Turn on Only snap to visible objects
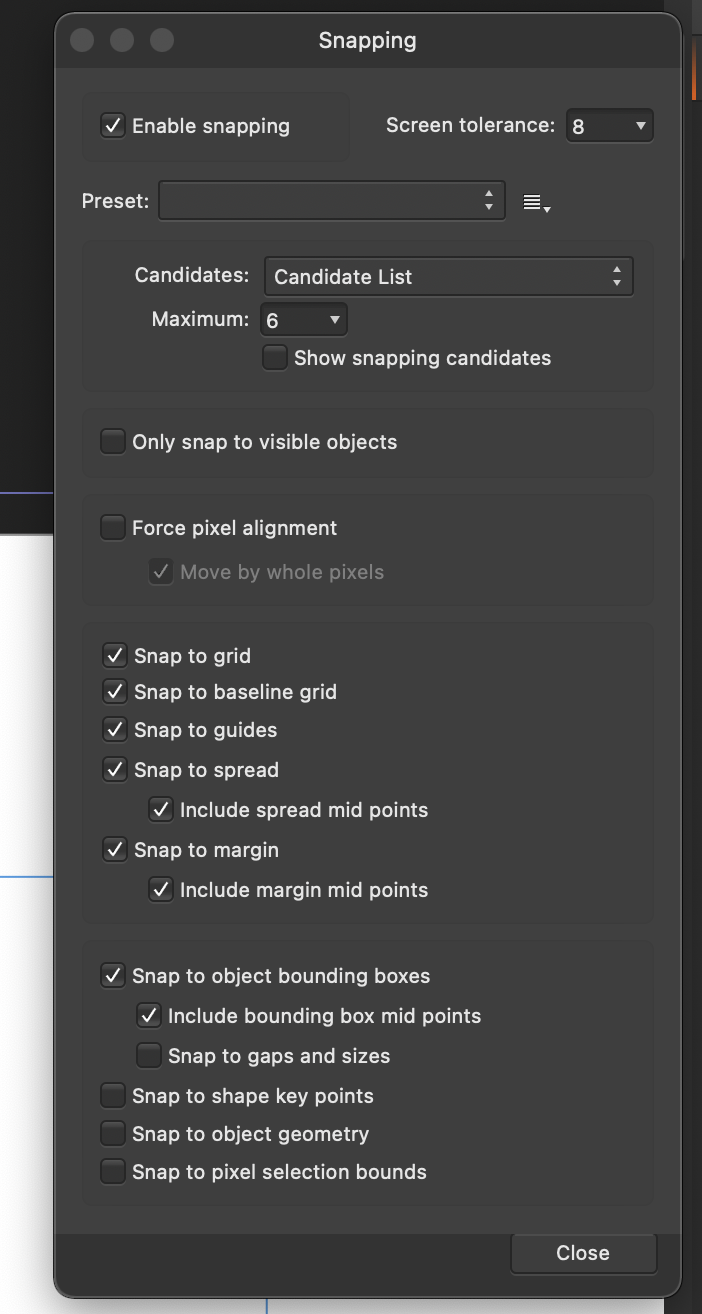Screen dimensions: 702x1314 tap(112, 441)
